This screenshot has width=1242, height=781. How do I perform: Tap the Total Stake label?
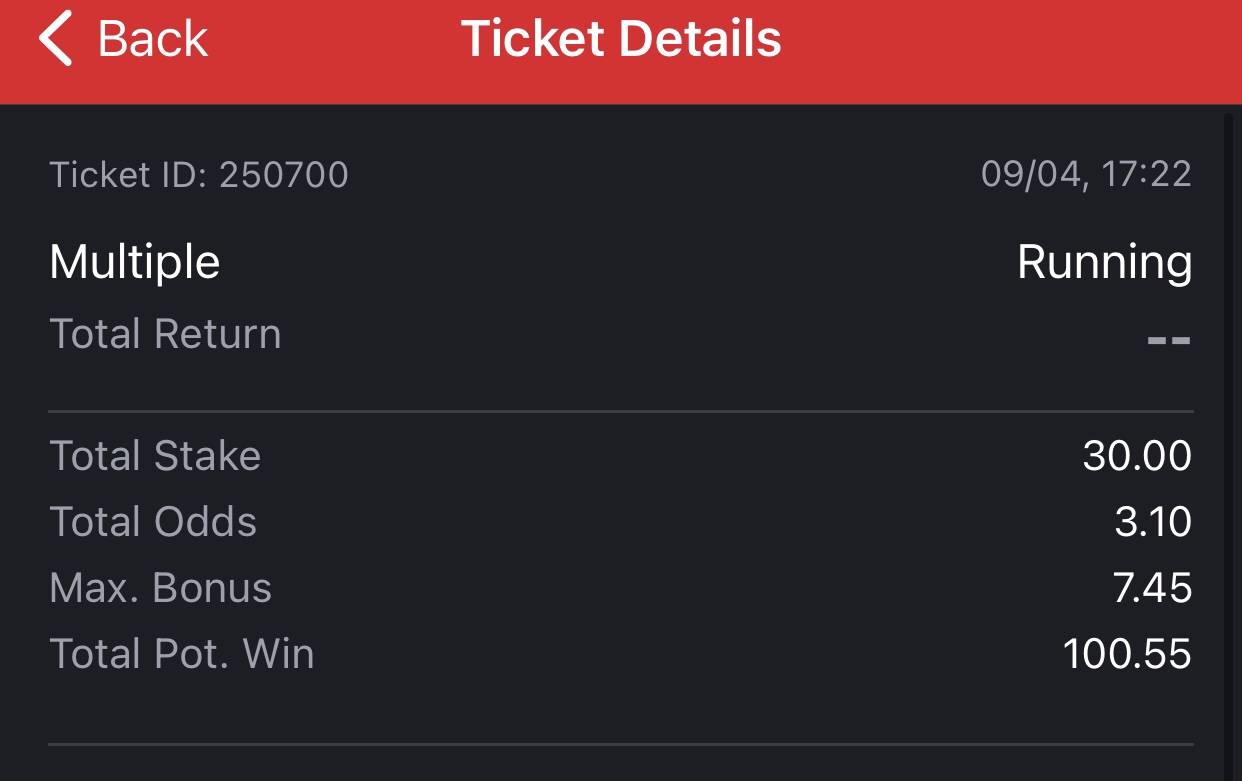pos(155,456)
